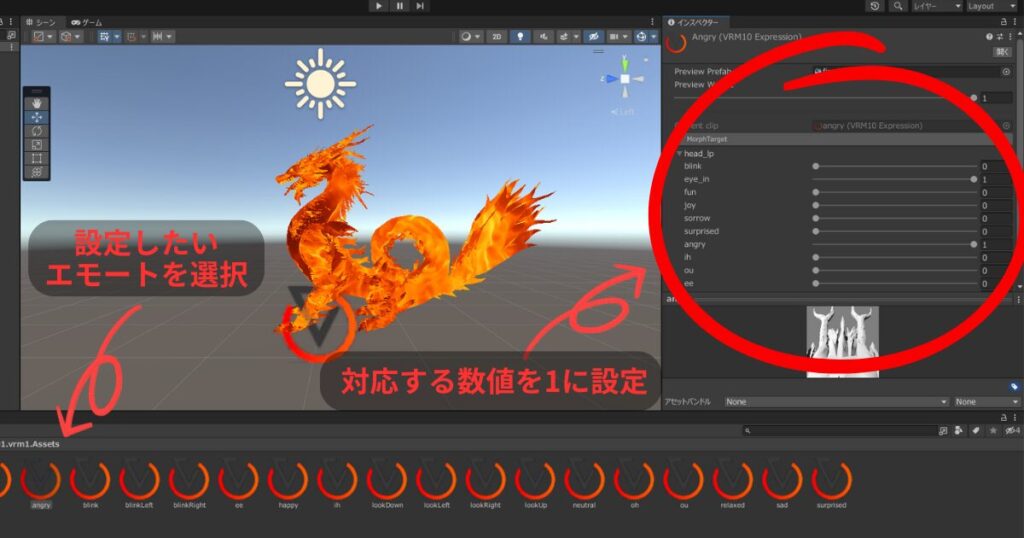This screenshot has height=538, width=1024.
Task: Open the AssetBundle None dropdown
Action: coord(835,402)
